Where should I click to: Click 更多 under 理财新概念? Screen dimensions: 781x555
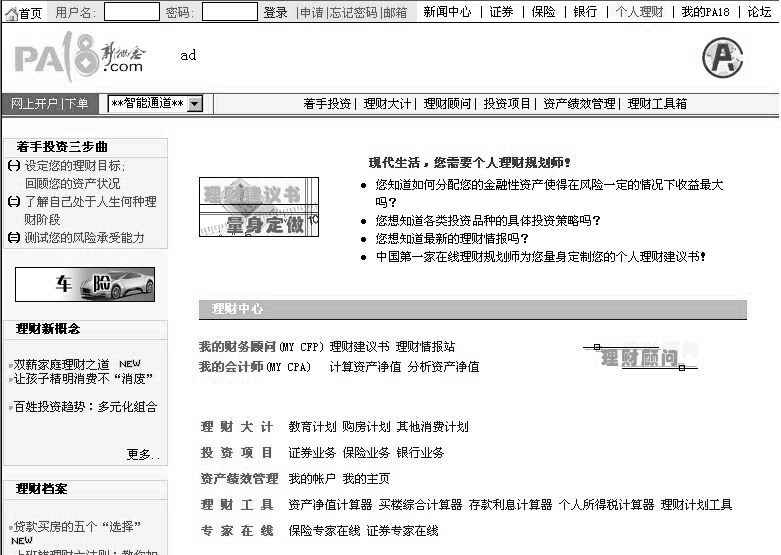click(x=142, y=454)
